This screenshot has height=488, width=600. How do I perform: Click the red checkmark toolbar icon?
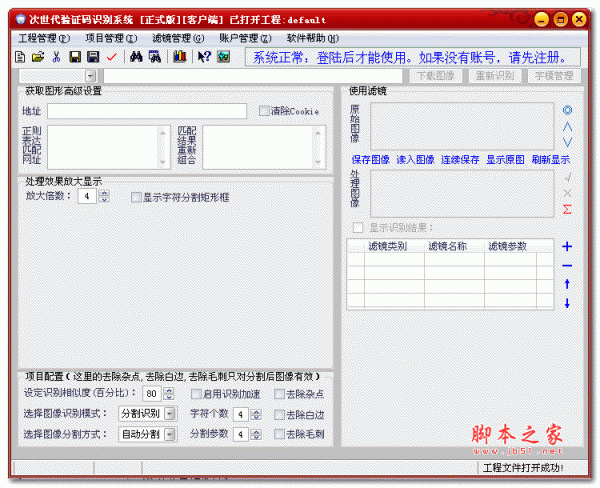coord(112,57)
